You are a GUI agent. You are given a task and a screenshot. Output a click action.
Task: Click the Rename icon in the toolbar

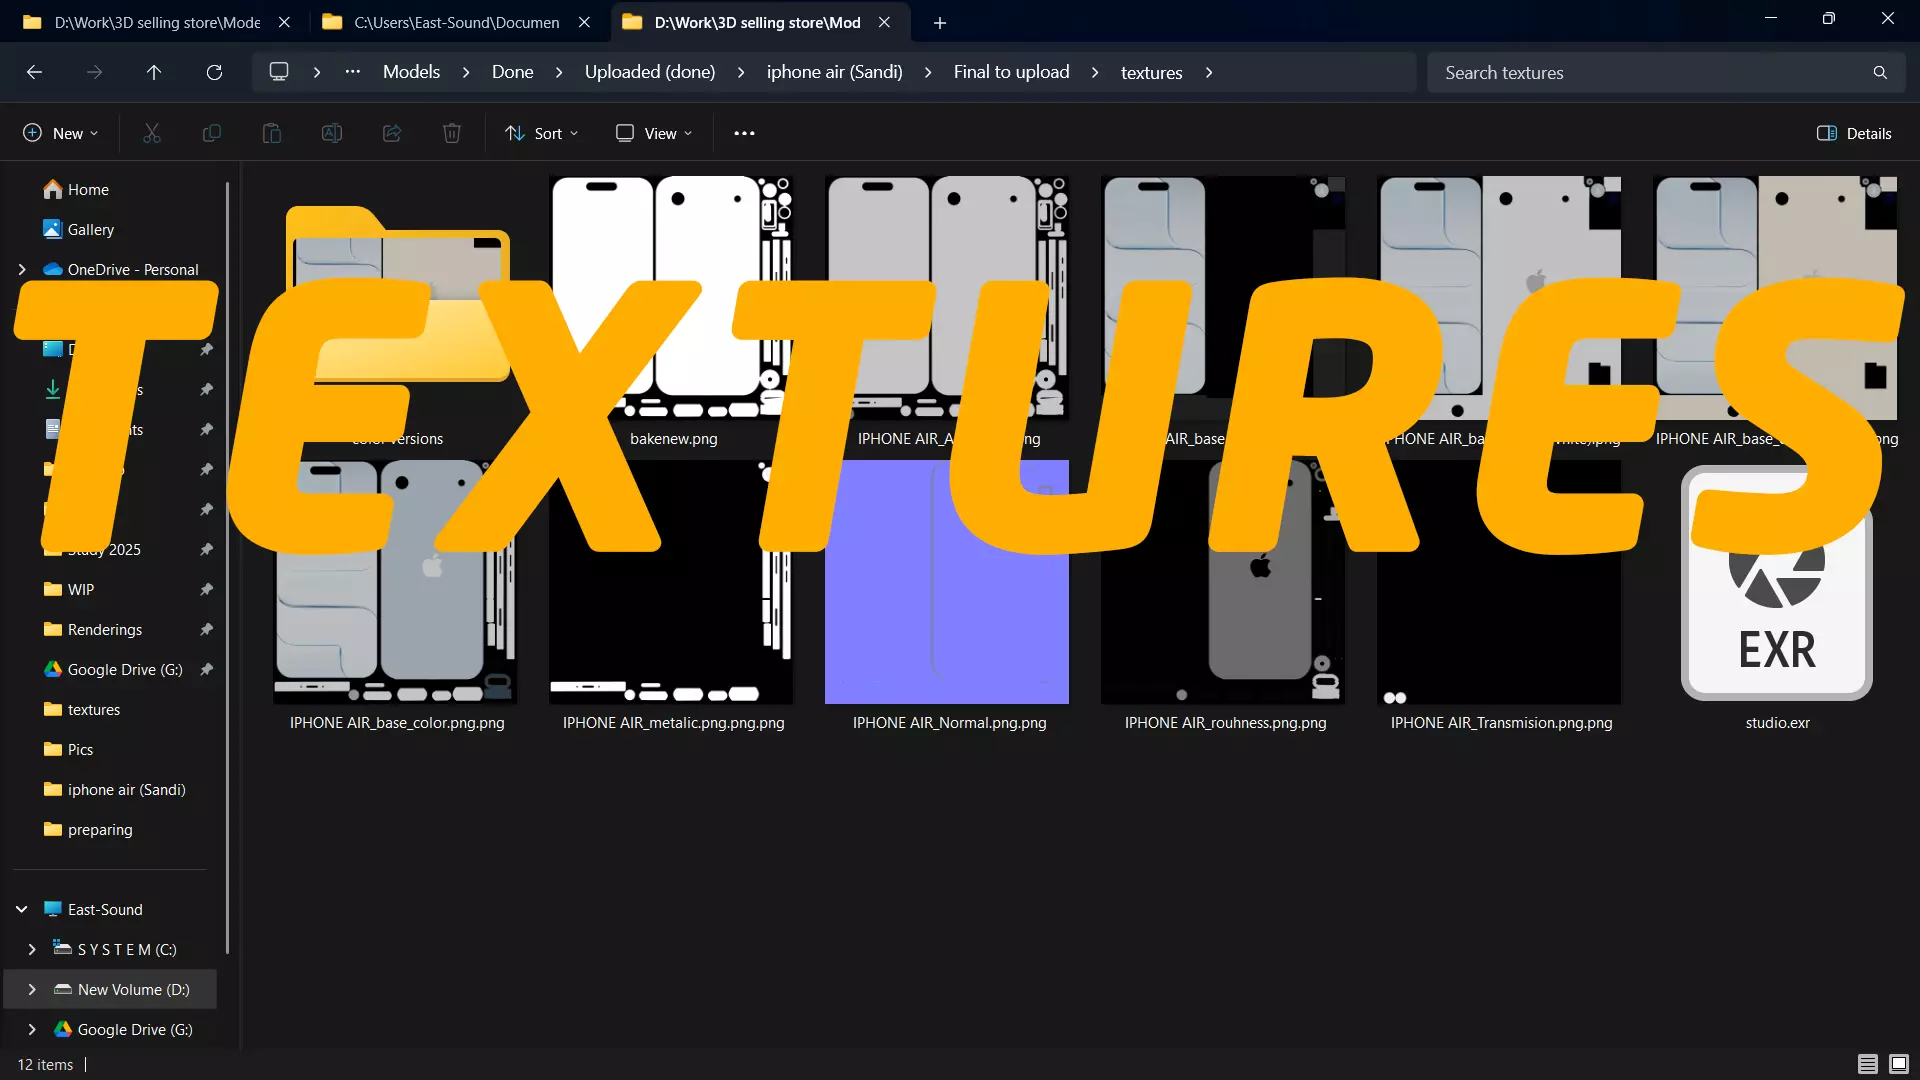[332, 133]
